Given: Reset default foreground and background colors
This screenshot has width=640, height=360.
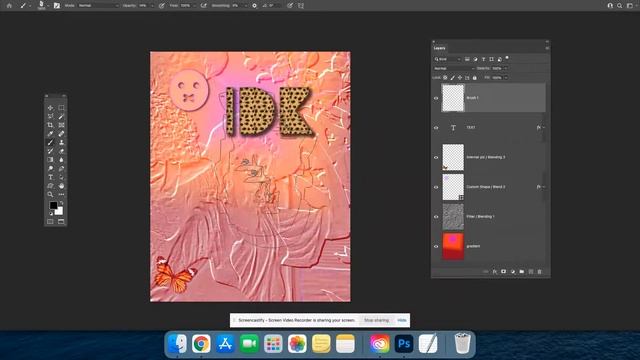Looking at the screenshot, I should point(51,213).
